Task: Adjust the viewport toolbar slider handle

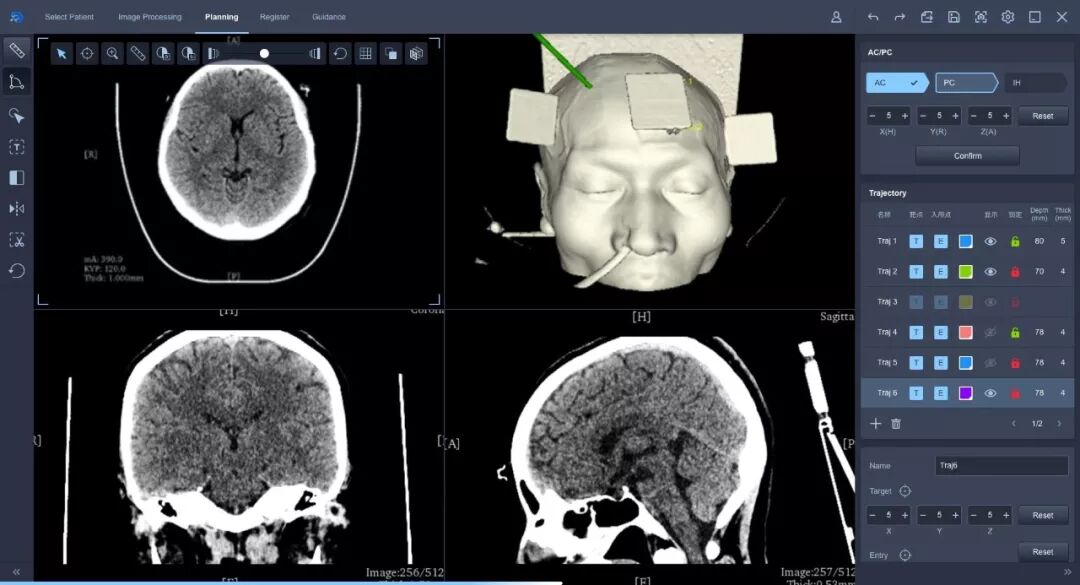Action: 264,54
